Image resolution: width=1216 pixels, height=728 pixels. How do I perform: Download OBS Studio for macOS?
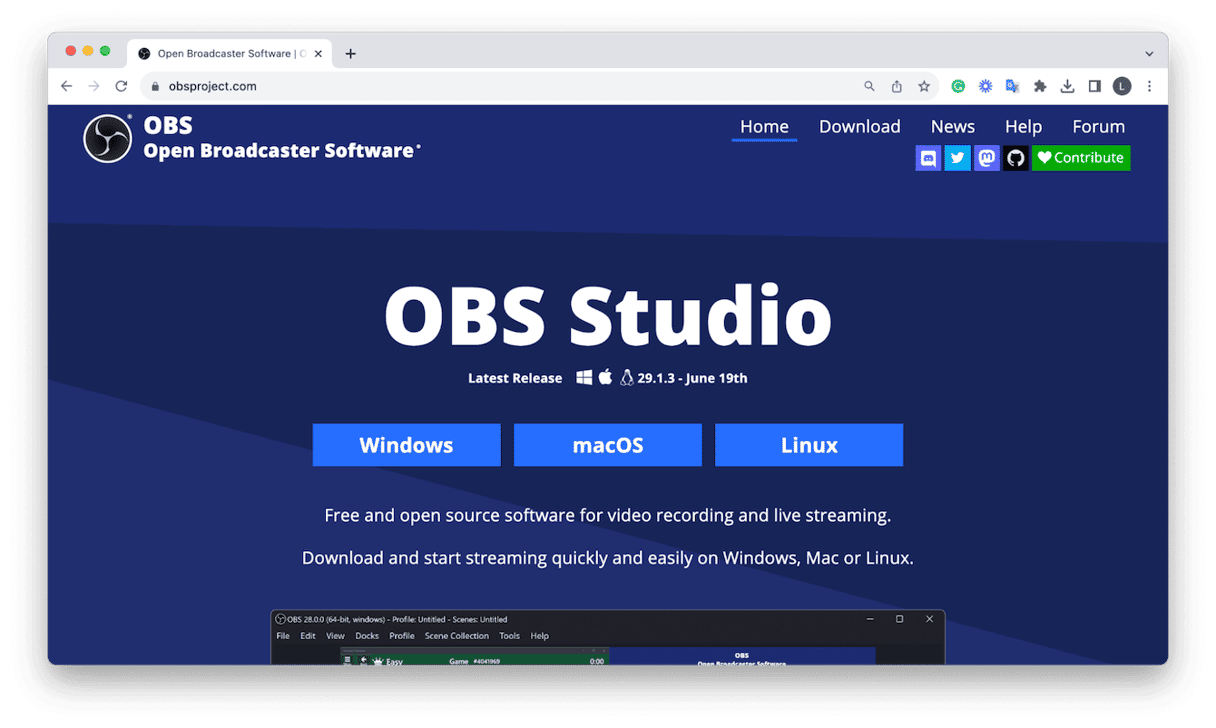(x=607, y=444)
